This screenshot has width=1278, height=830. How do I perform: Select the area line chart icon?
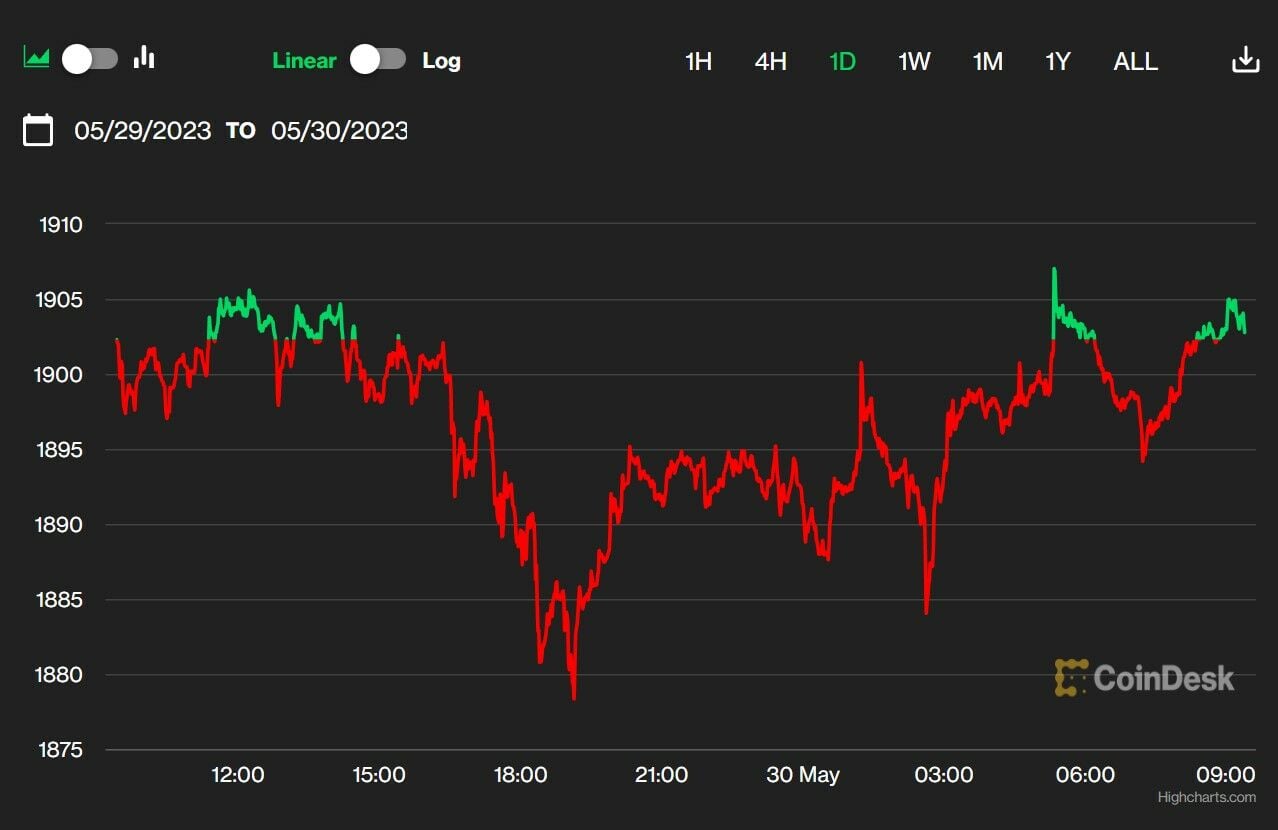tap(37, 58)
